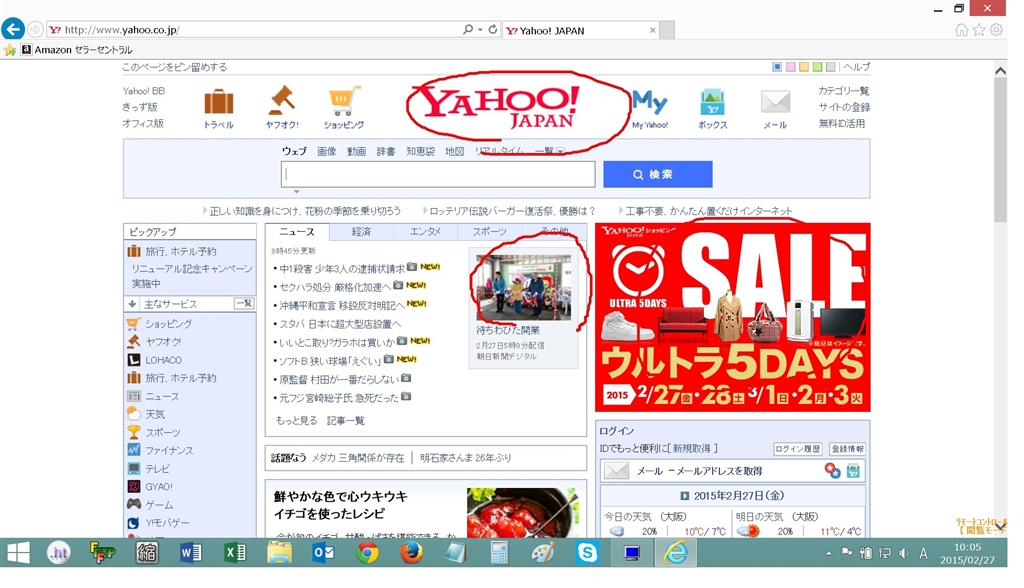Select the 地図 search tab
The height and width of the screenshot is (588, 1024).
point(455,151)
